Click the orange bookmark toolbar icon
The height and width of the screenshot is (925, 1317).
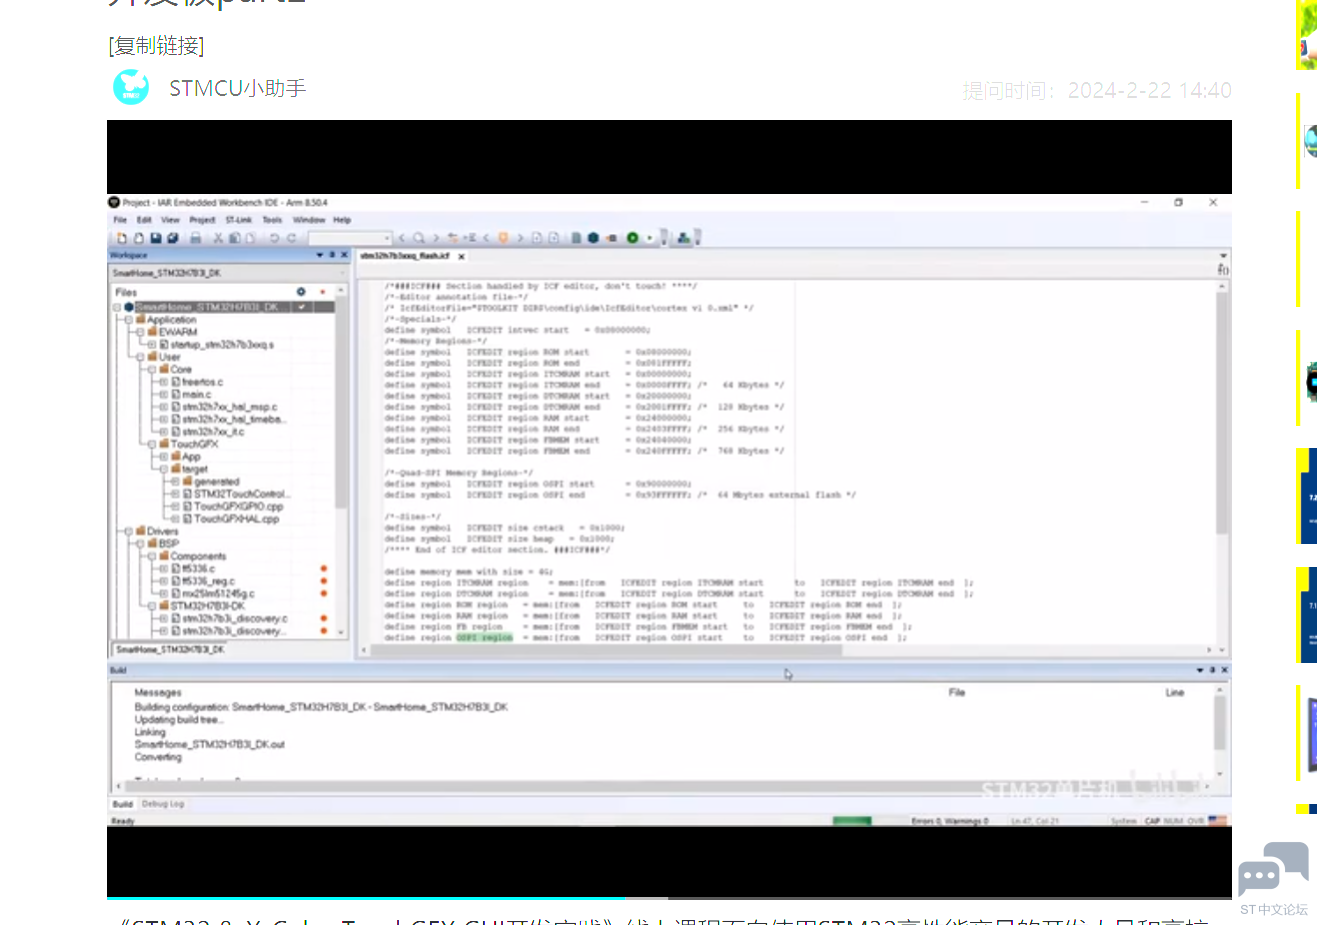tap(503, 238)
